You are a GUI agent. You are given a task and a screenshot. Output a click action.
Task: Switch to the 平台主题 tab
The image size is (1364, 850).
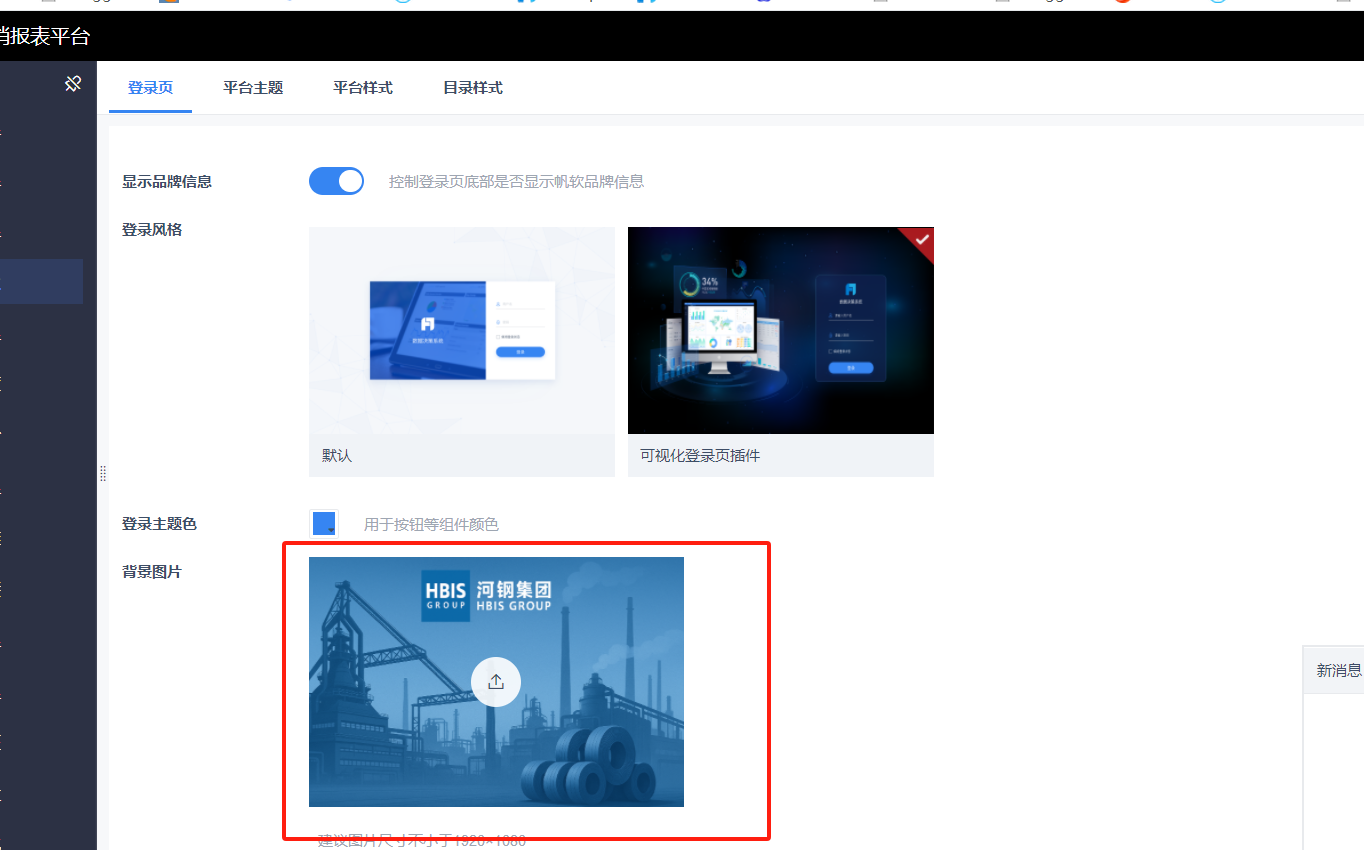pyautogui.click(x=253, y=88)
